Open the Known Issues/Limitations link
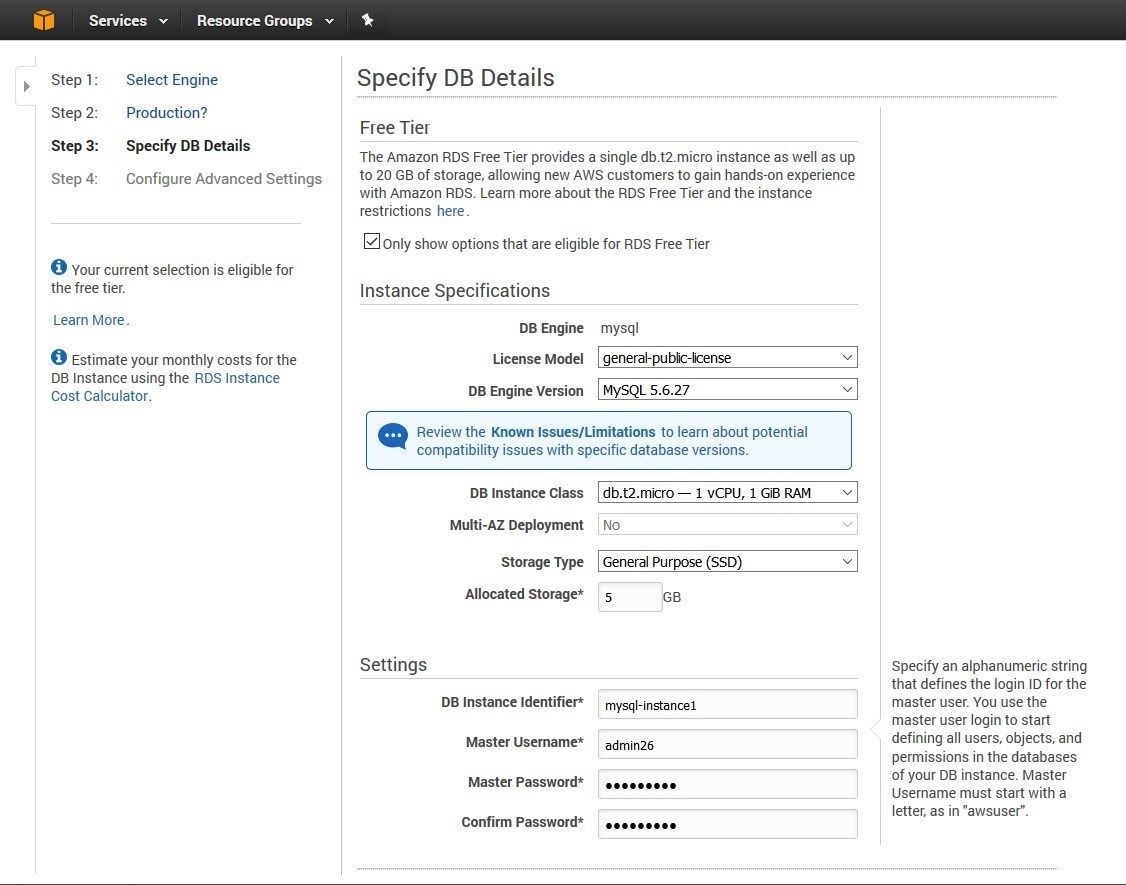 pyautogui.click(x=573, y=432)
